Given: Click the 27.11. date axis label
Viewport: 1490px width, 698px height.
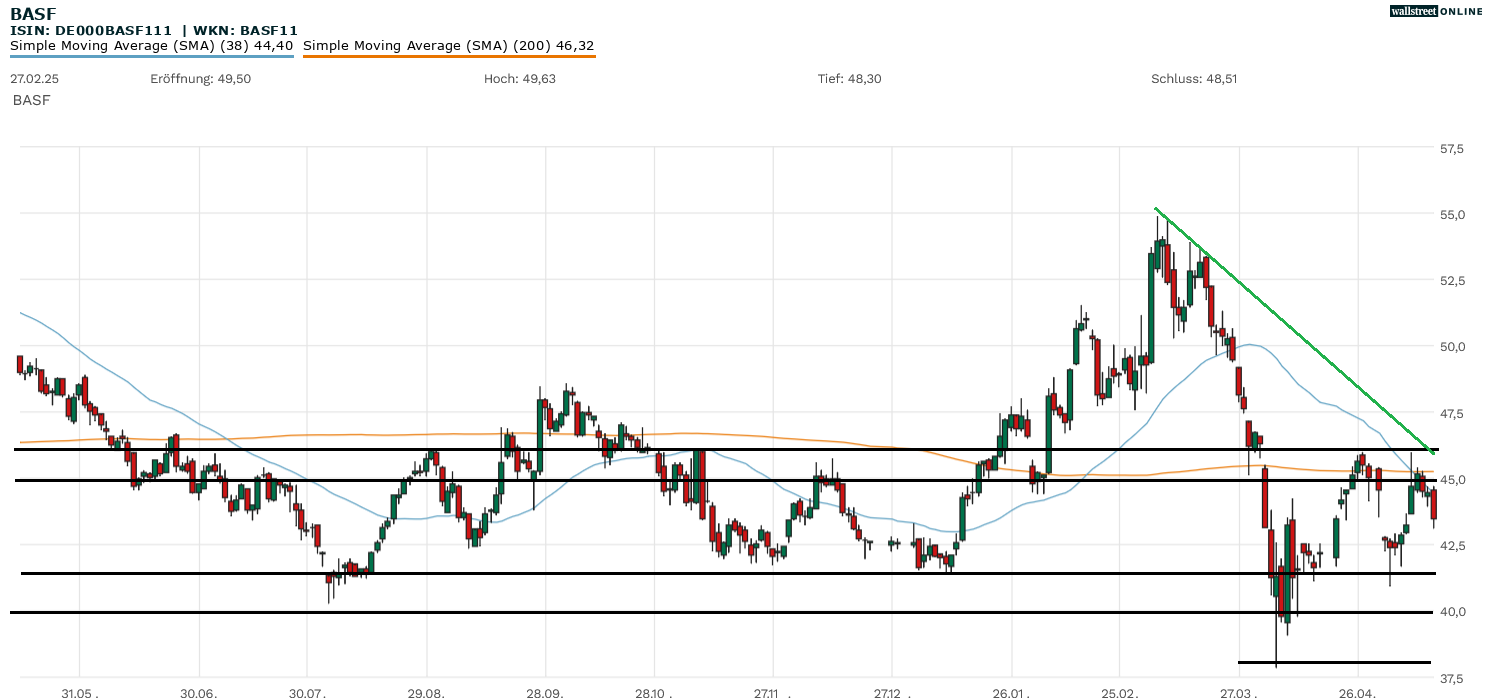Looking at the screenshot, I should coord(772,692).
